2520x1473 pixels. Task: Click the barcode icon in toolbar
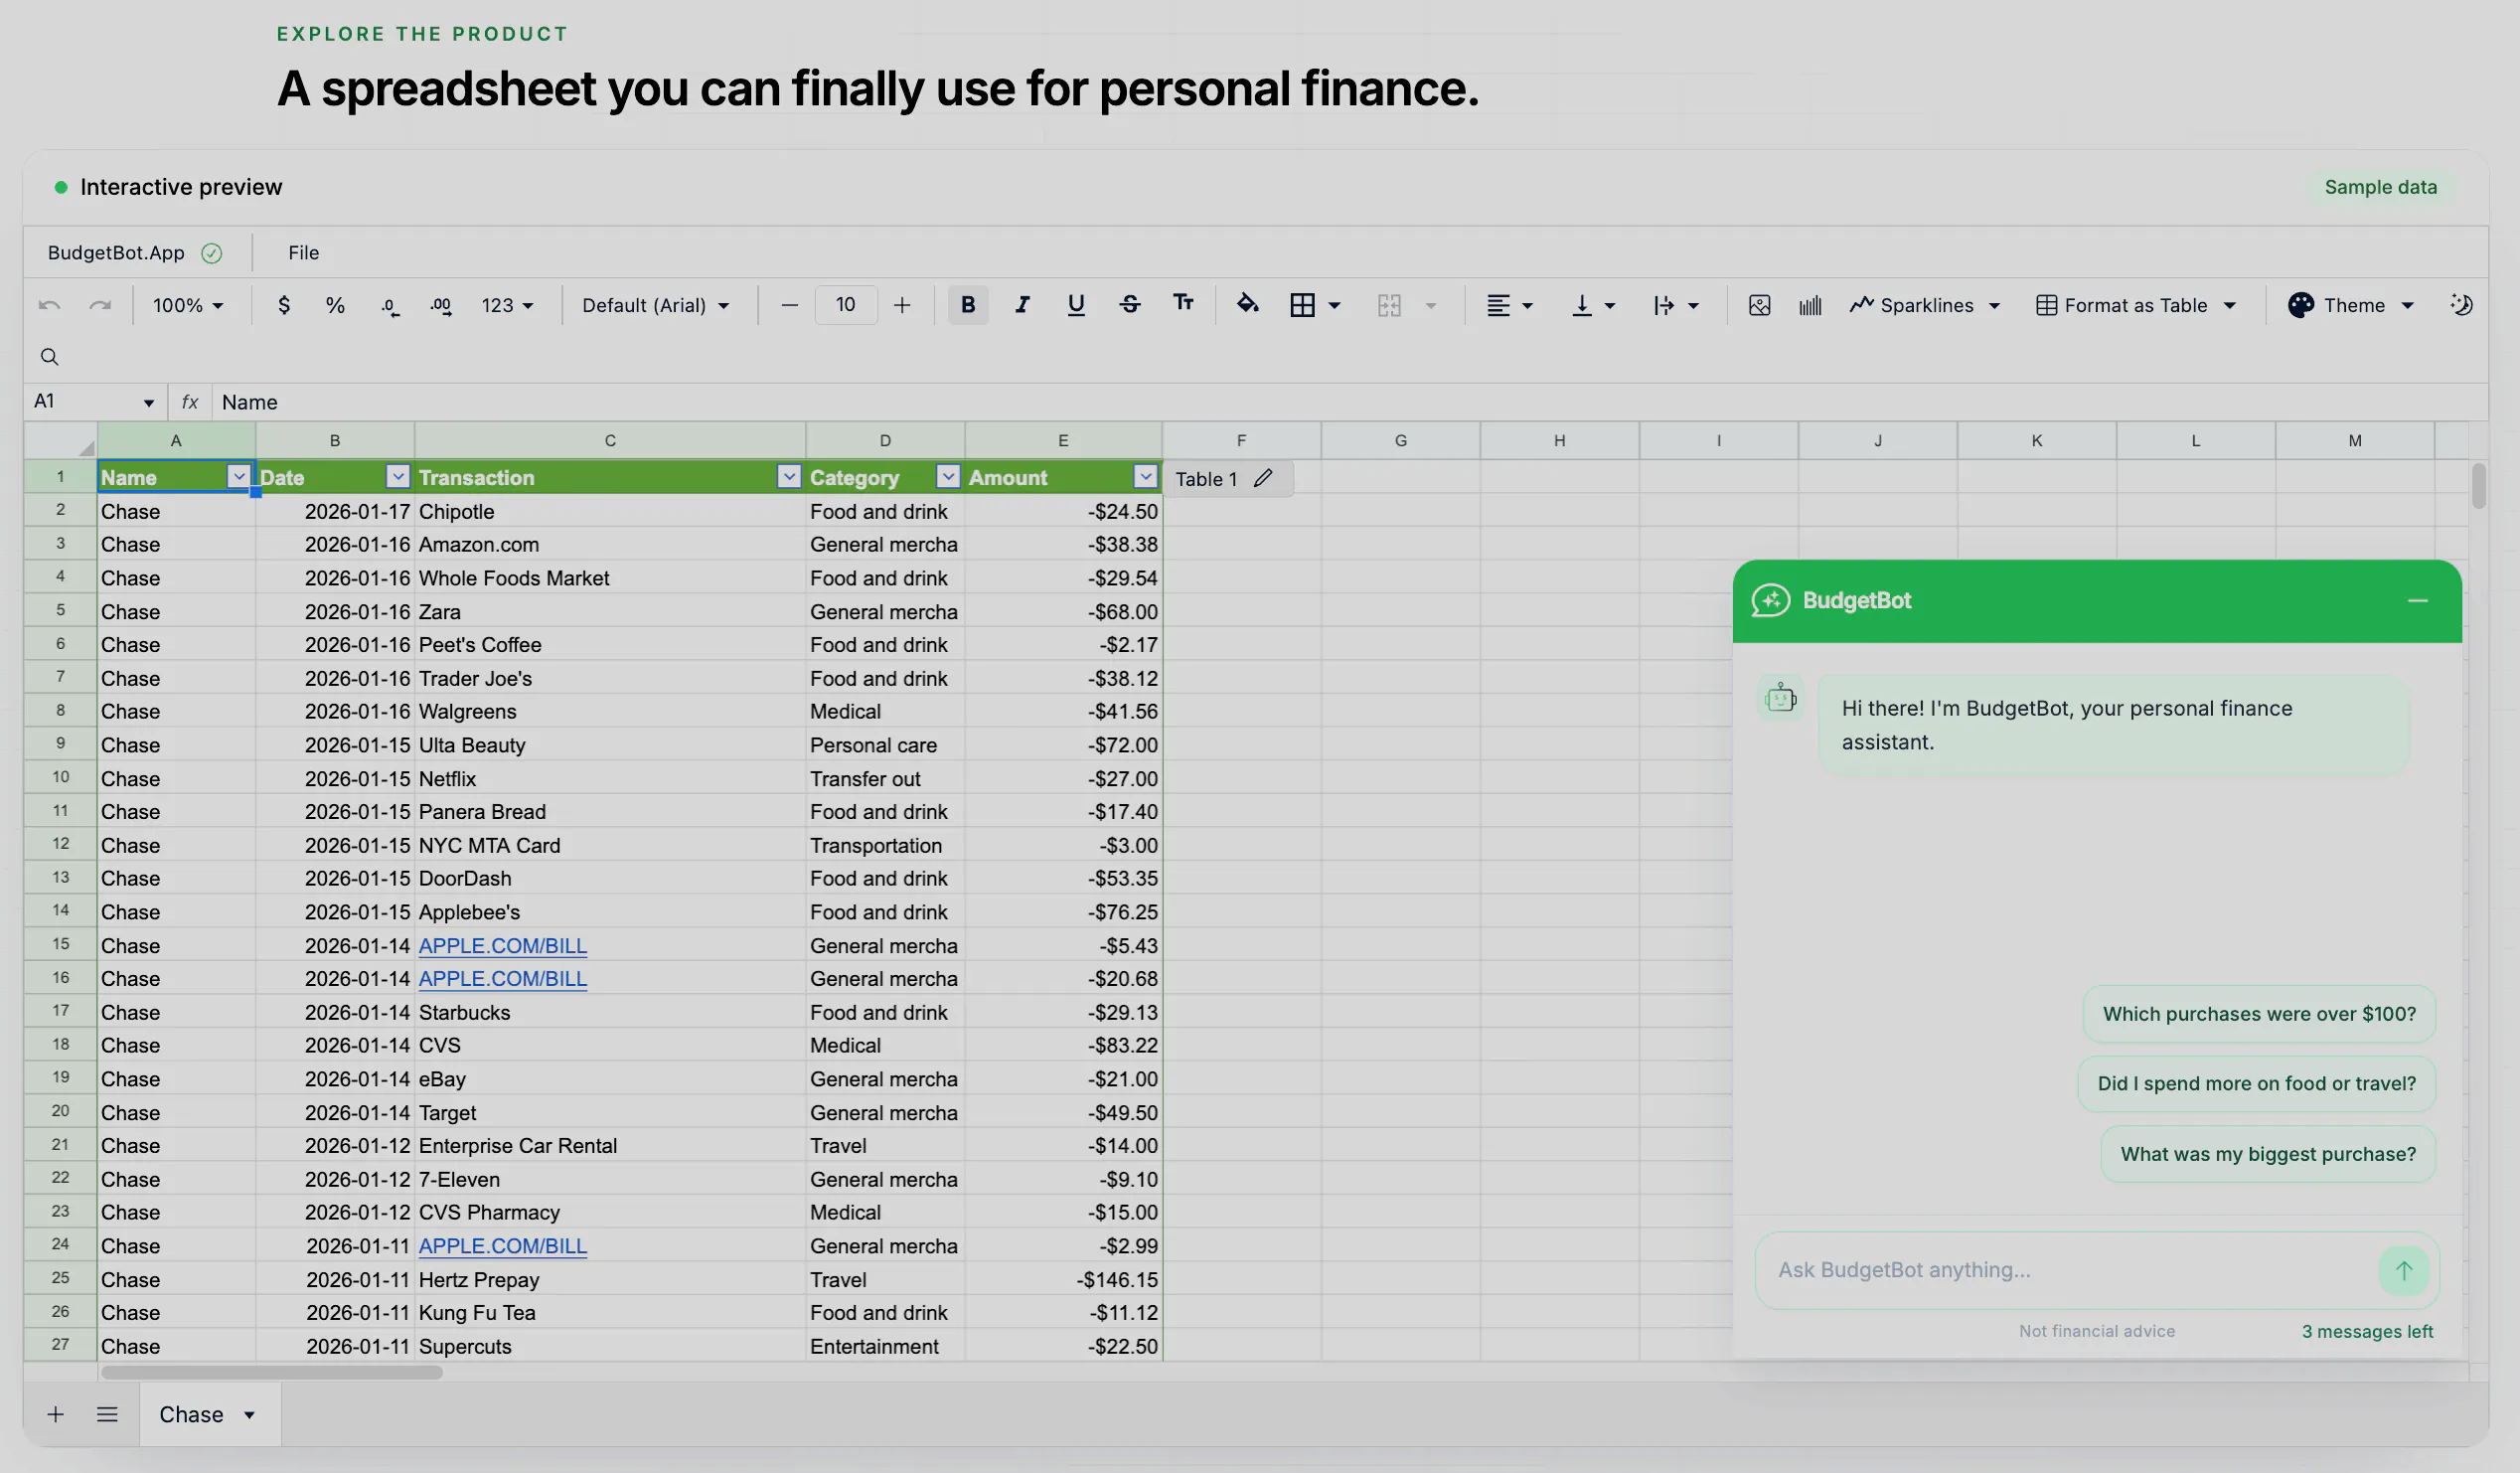[x=1810, y=305]
